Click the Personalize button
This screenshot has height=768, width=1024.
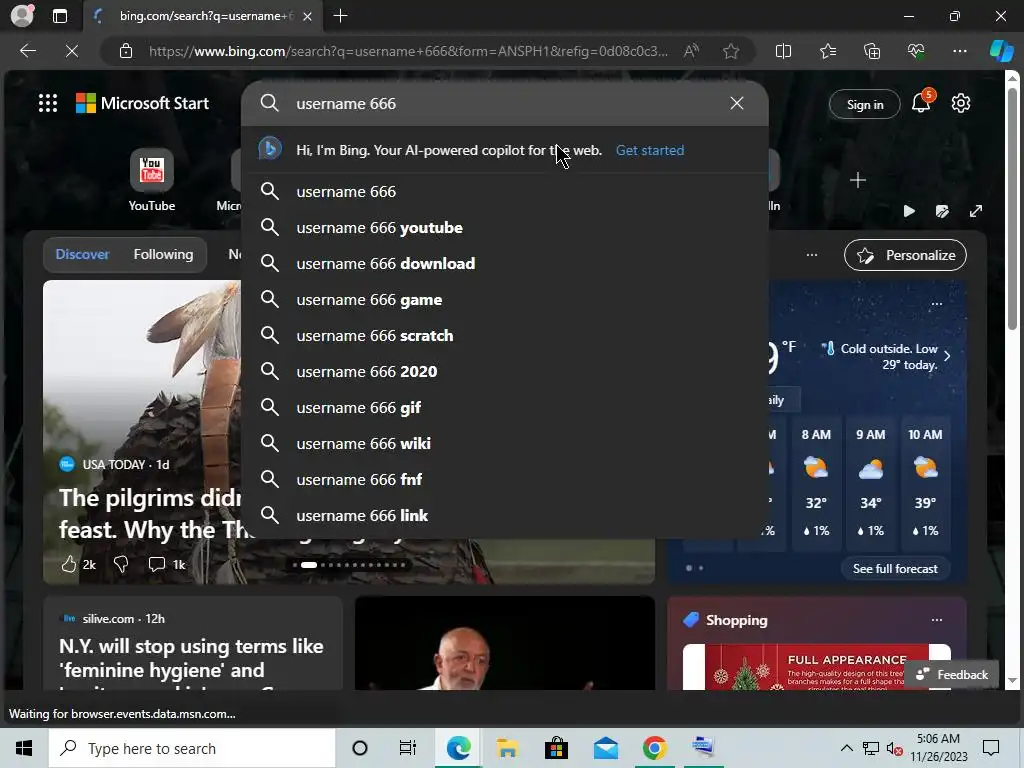[905, 255]
